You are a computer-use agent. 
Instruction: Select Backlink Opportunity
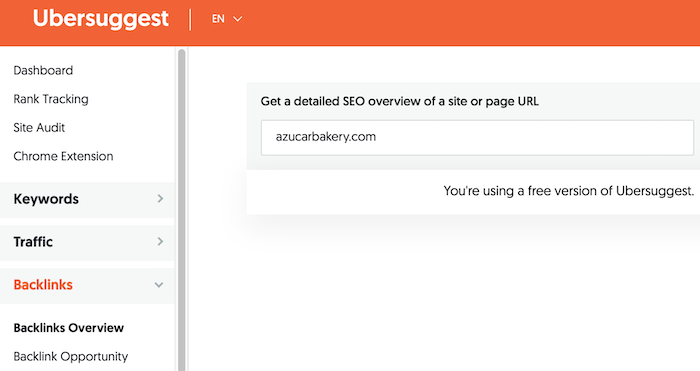pyautogui.click(x=71, y=356)
